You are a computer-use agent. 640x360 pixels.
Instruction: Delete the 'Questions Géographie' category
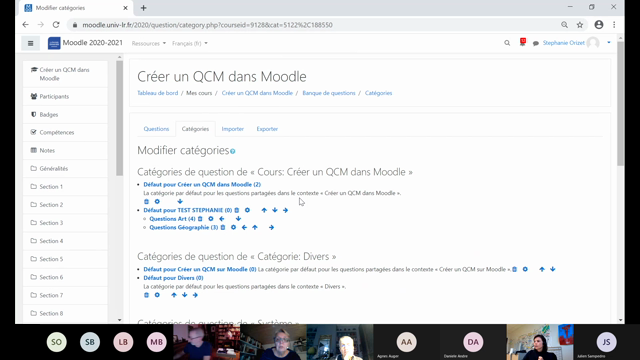tap(223, 227)
